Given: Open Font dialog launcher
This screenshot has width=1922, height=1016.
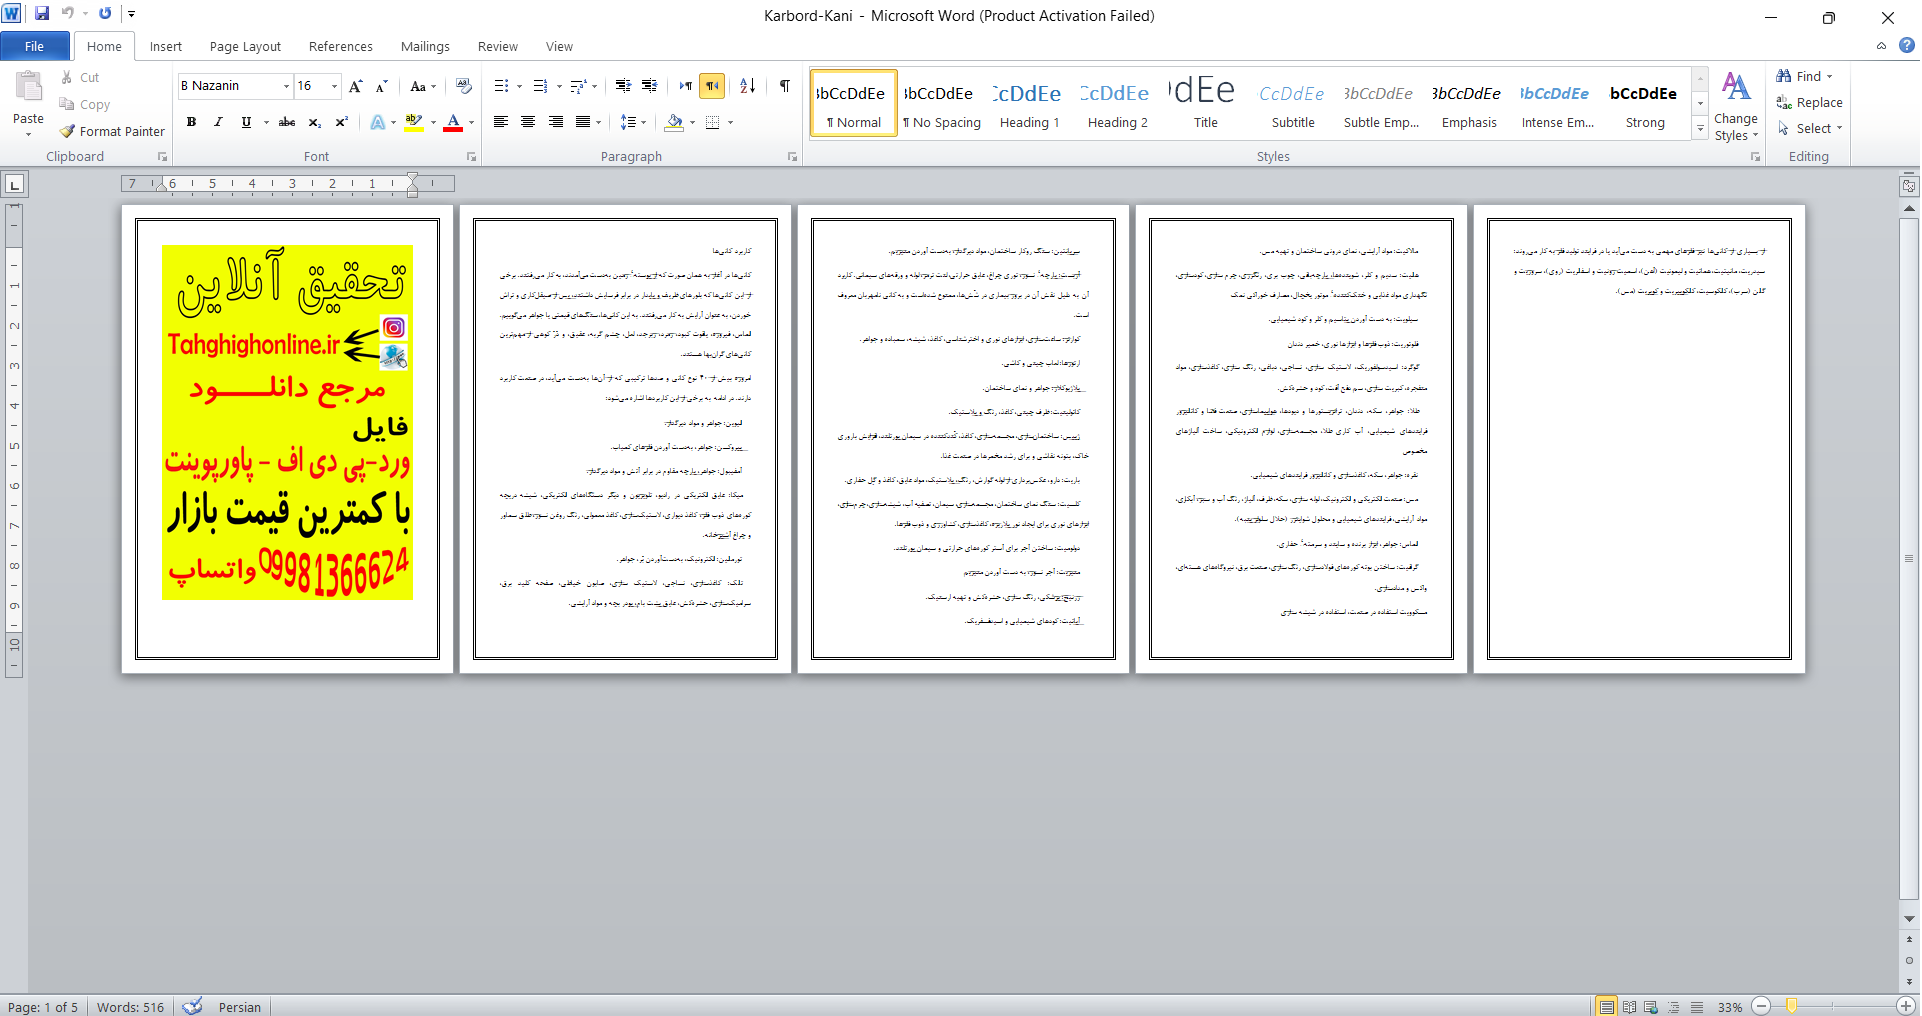Looking at the screenshot, I should (471, 157).
